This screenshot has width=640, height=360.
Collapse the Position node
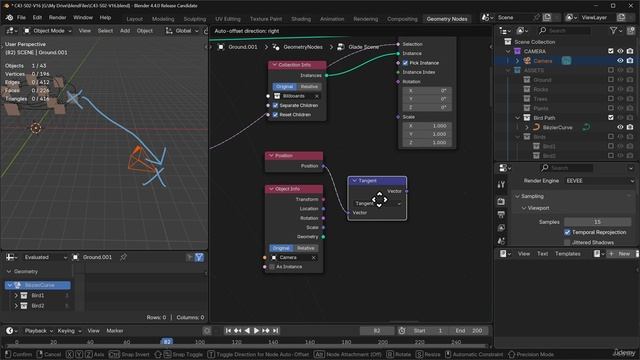pyautogui.click(x=271, y=156)
